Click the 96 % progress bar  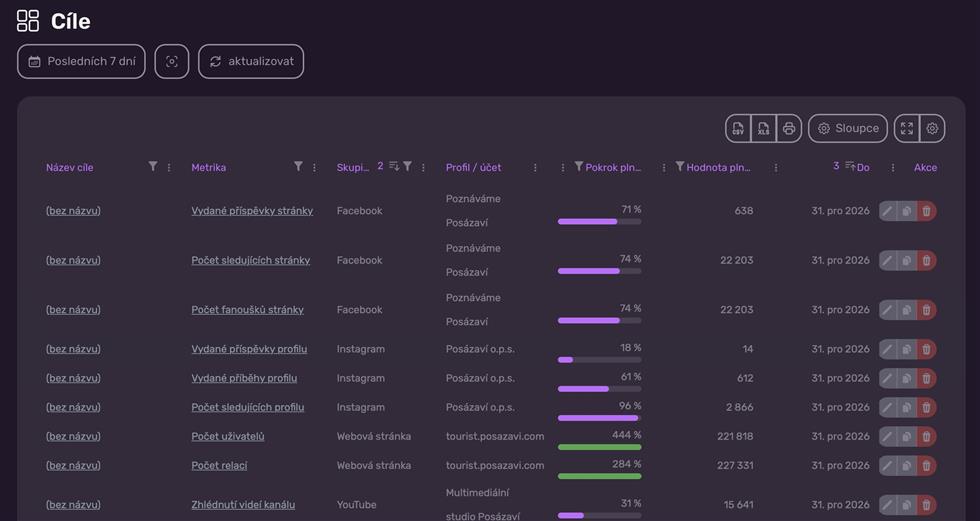click(599, 418)
